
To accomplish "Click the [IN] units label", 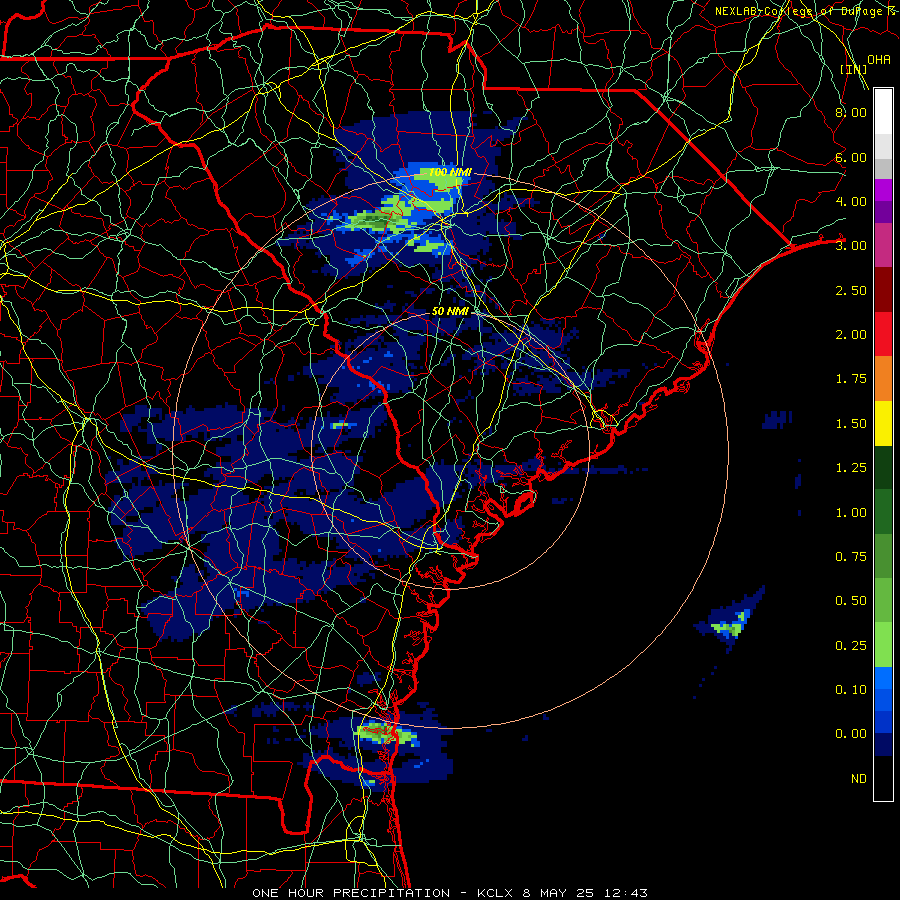I will pyautogui.click(x=853, y=69).
